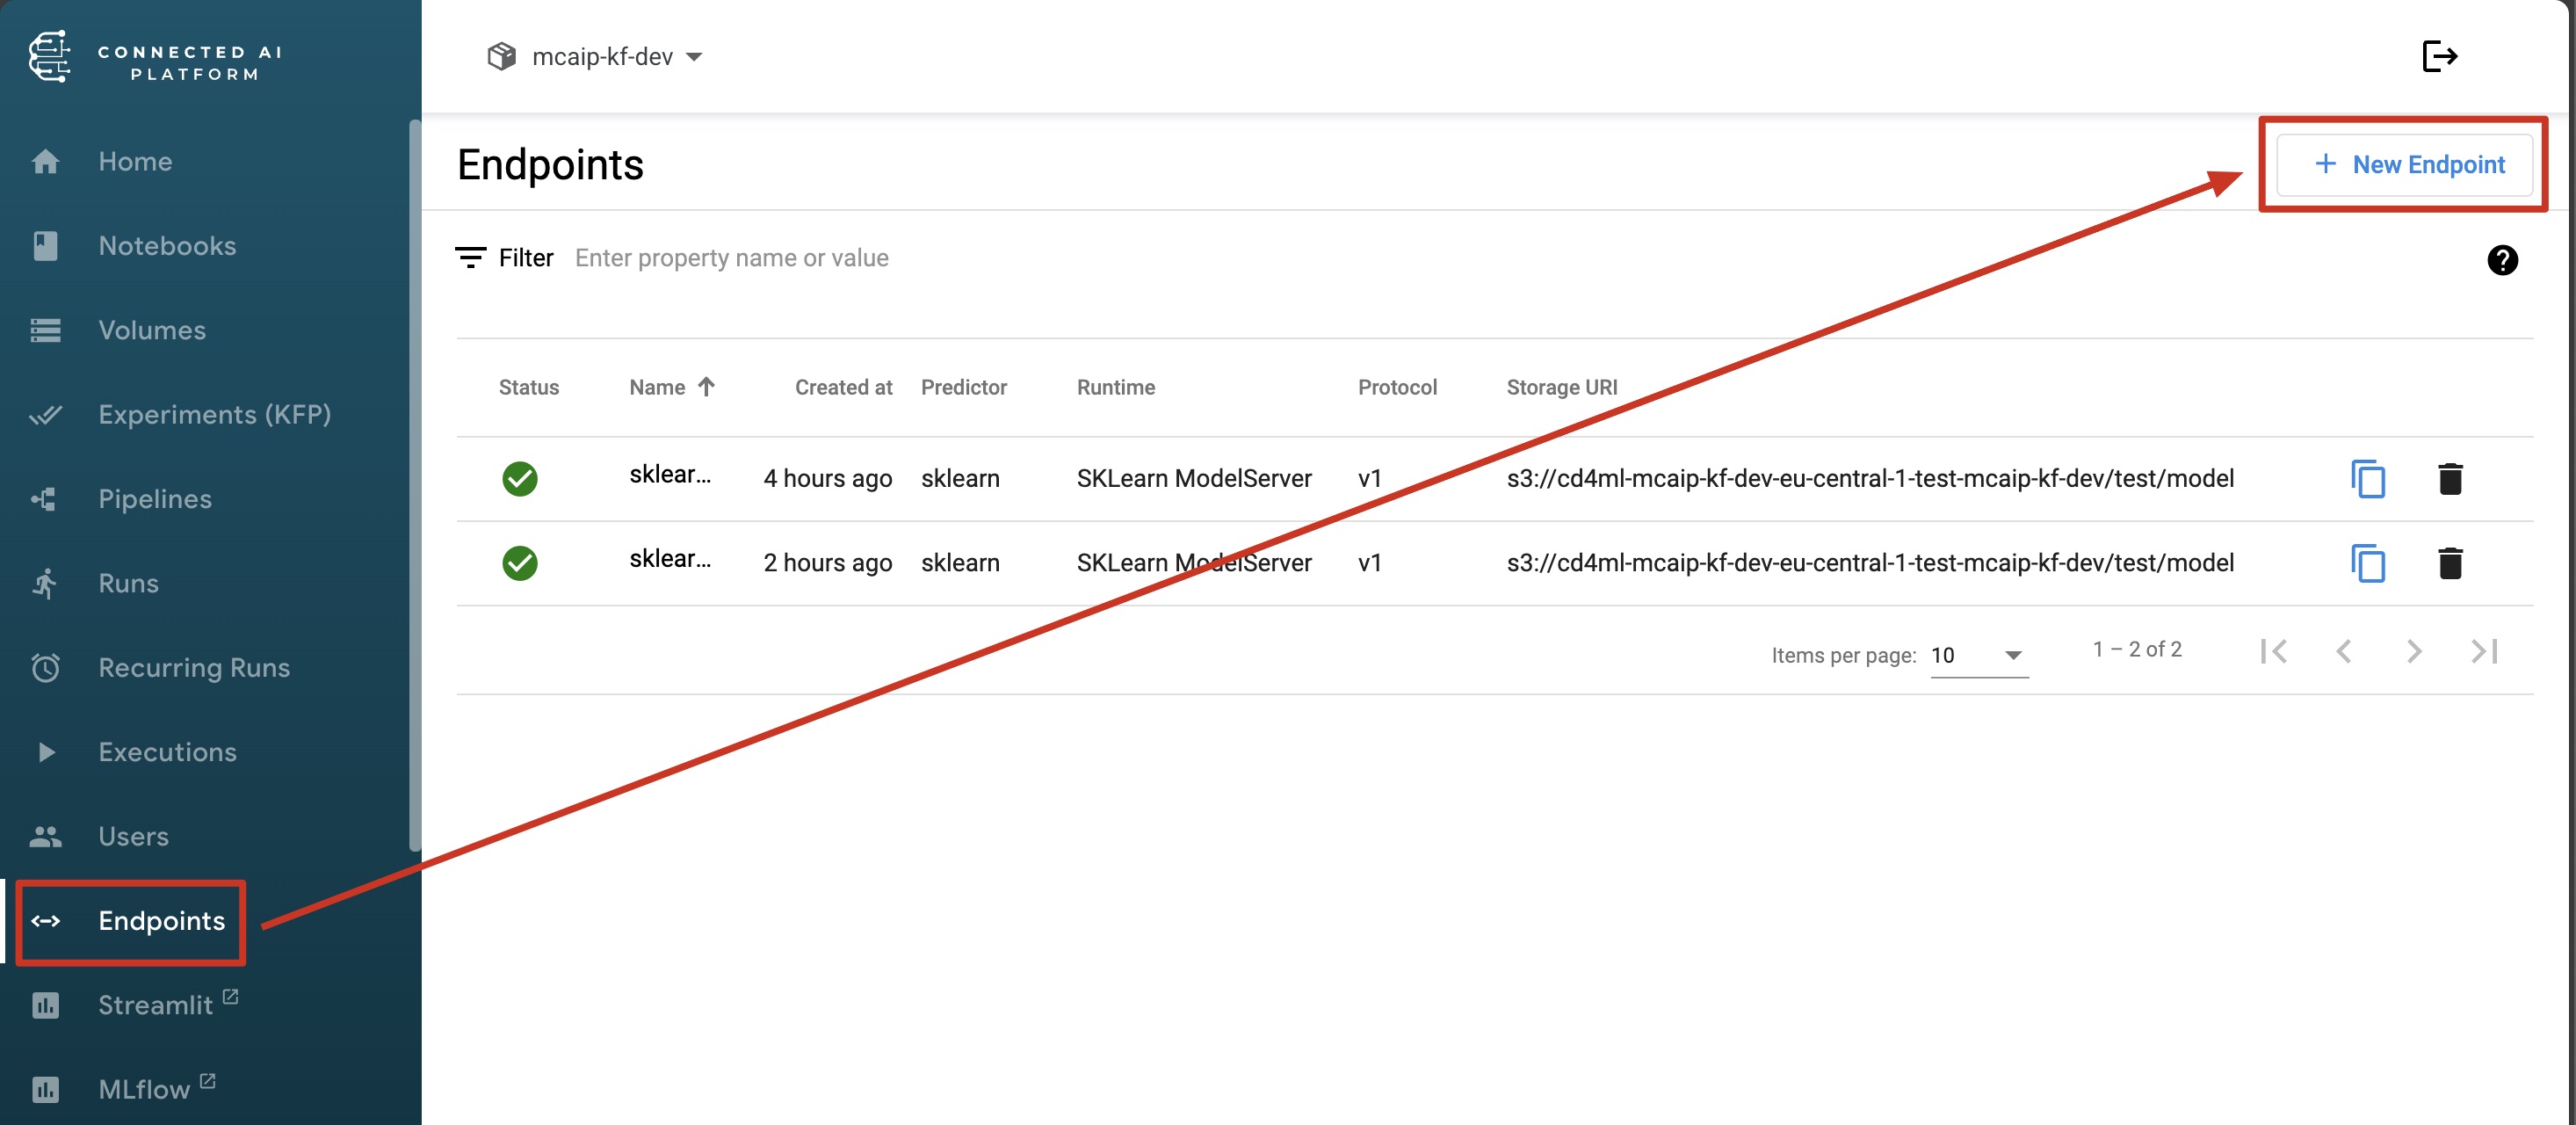Open Experiments (KFP) section

[214, 414]
